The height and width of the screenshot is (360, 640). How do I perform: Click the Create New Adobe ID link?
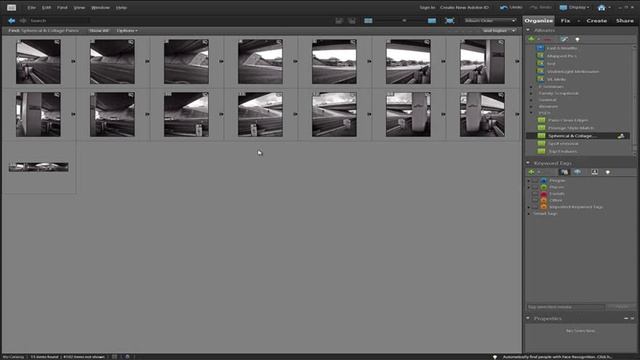coord(464,7)
